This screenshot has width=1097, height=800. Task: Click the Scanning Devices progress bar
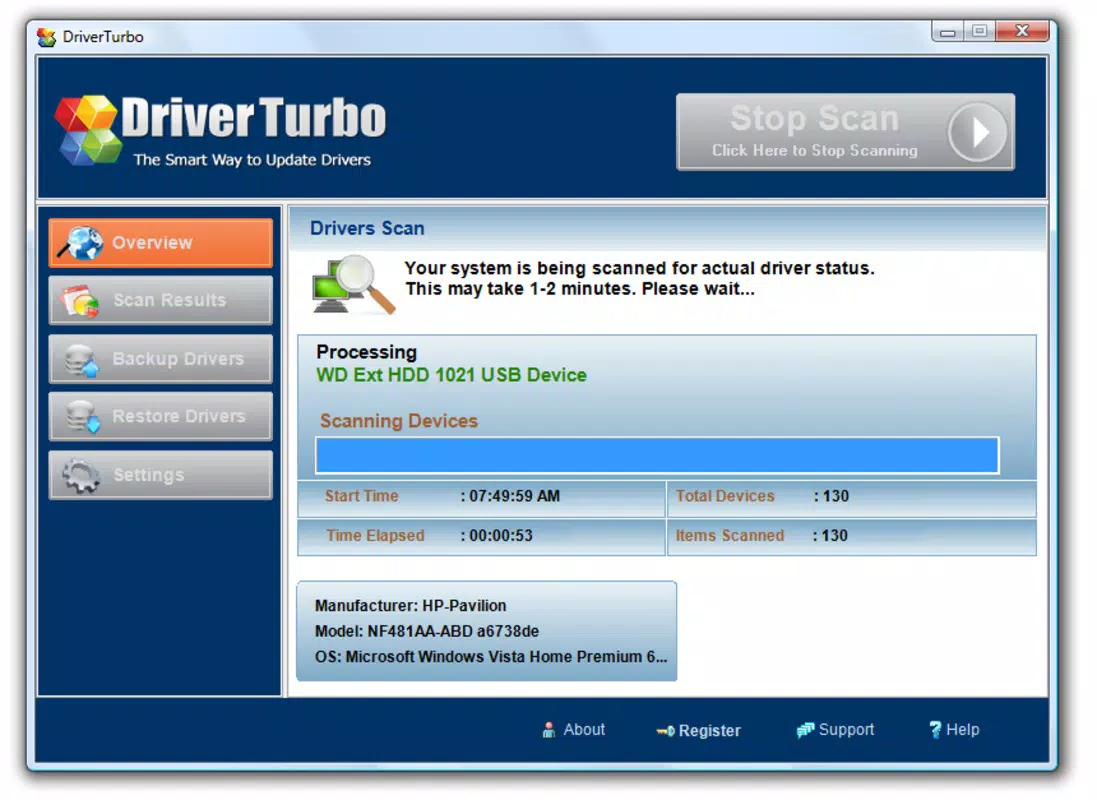pos(657,456)
